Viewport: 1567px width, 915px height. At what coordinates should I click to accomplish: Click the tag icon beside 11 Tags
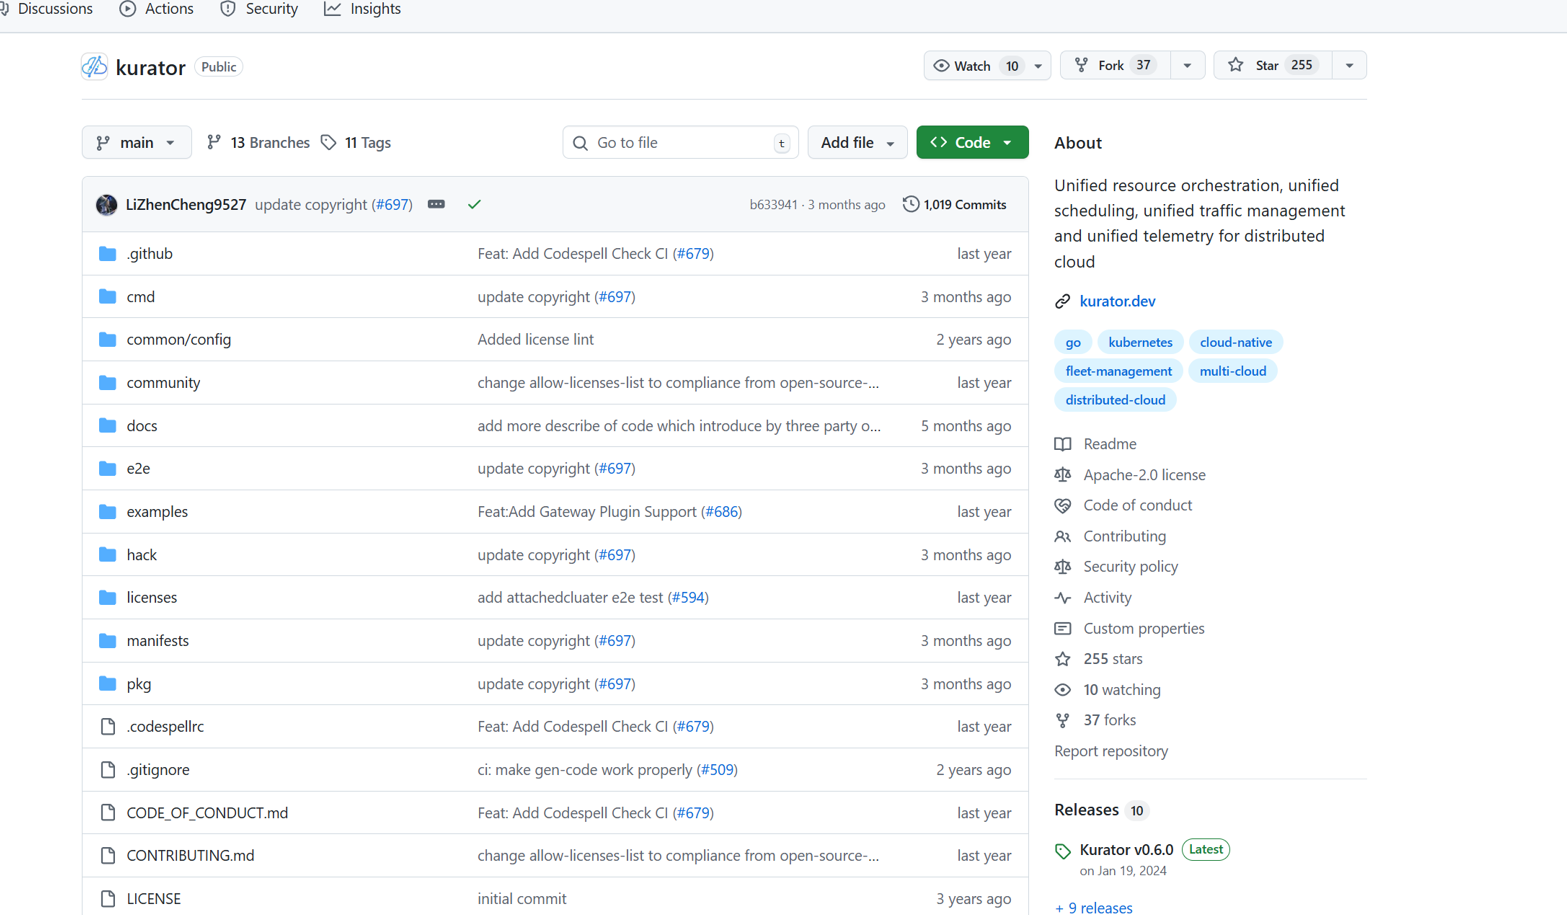pos(328,143)
